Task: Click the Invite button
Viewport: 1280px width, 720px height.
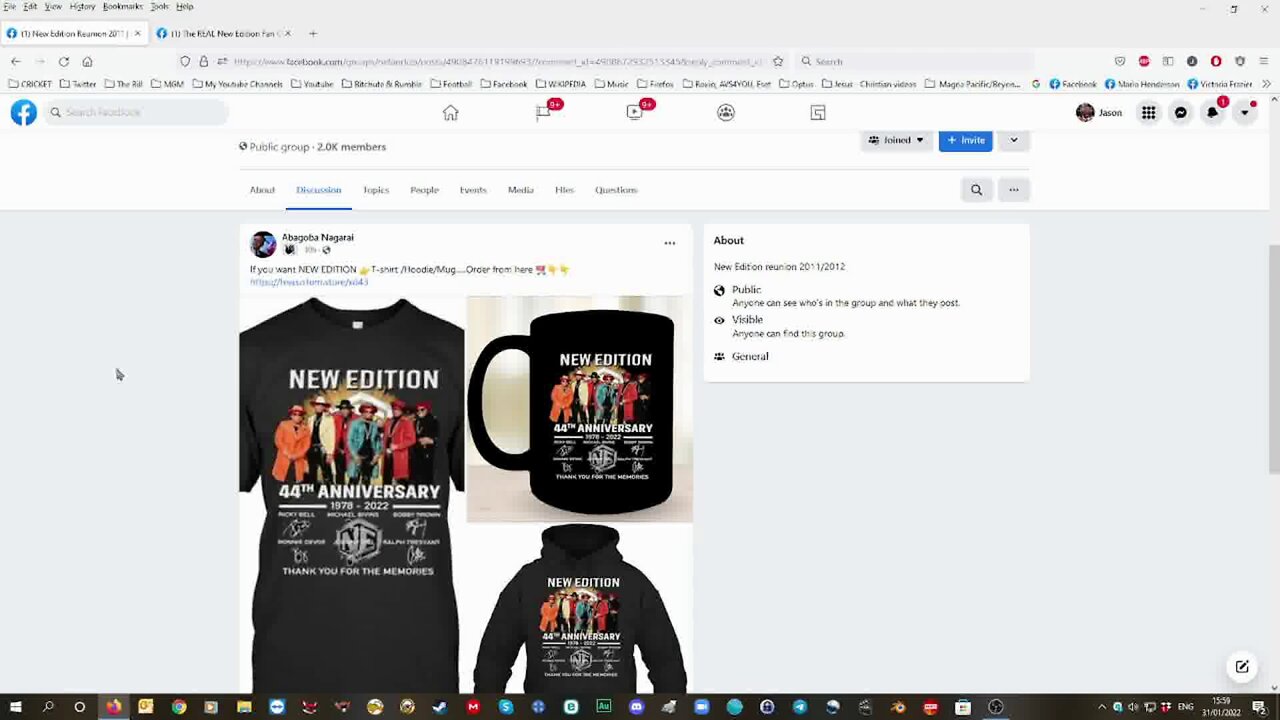Action: [x=966, y=140]
